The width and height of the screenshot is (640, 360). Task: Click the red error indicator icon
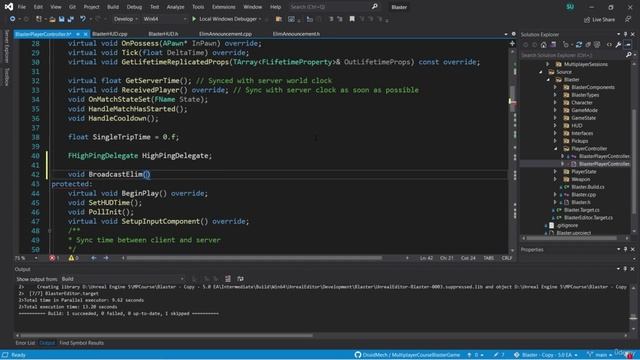(x=52, y=258)
